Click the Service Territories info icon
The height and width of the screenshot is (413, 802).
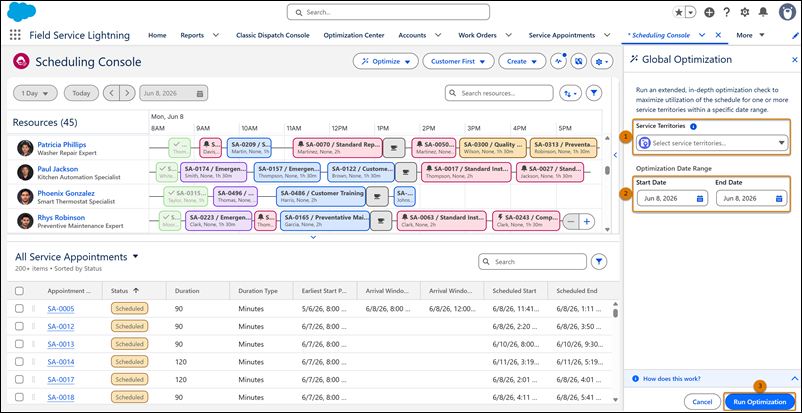[693, 126]
